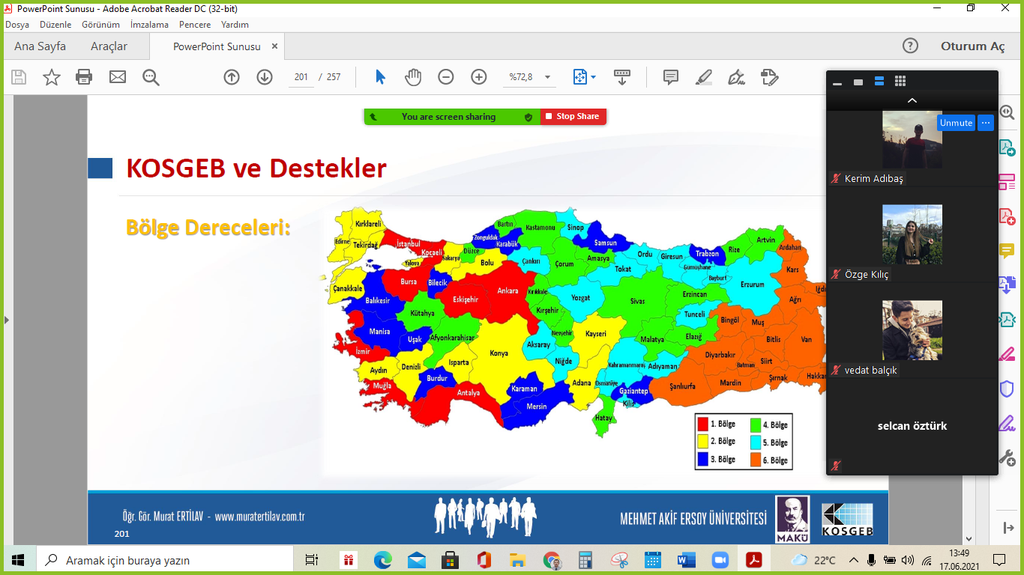Open more options for Kerim Adıbaş

point(985,123)
